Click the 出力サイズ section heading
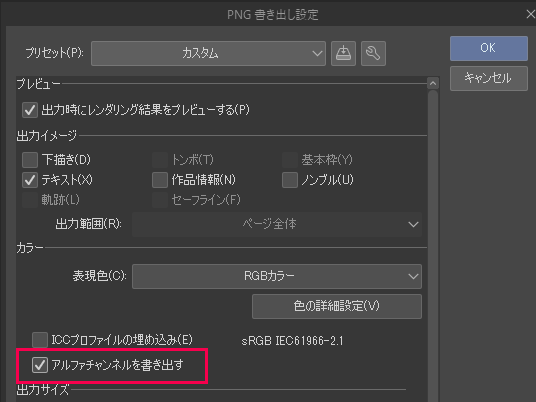The width and height of the screenshot is (536, 402). click(x=43, y=390)
